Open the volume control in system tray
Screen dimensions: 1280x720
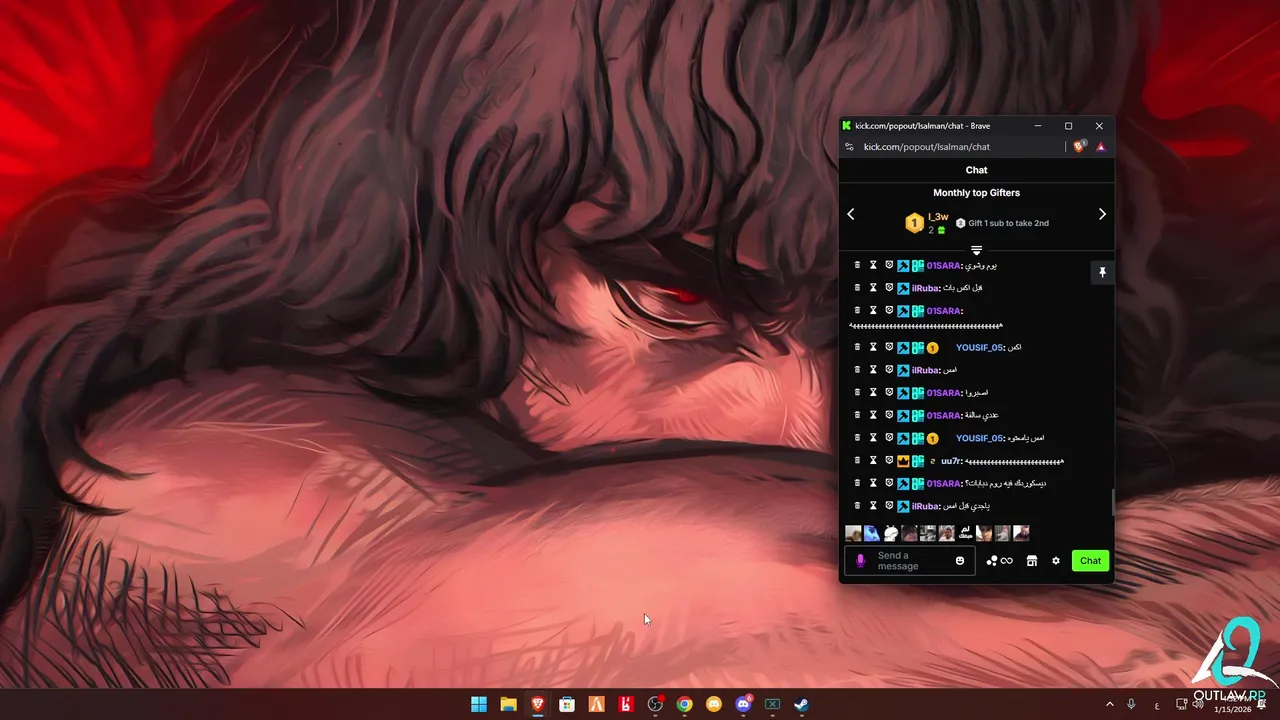1199,704
